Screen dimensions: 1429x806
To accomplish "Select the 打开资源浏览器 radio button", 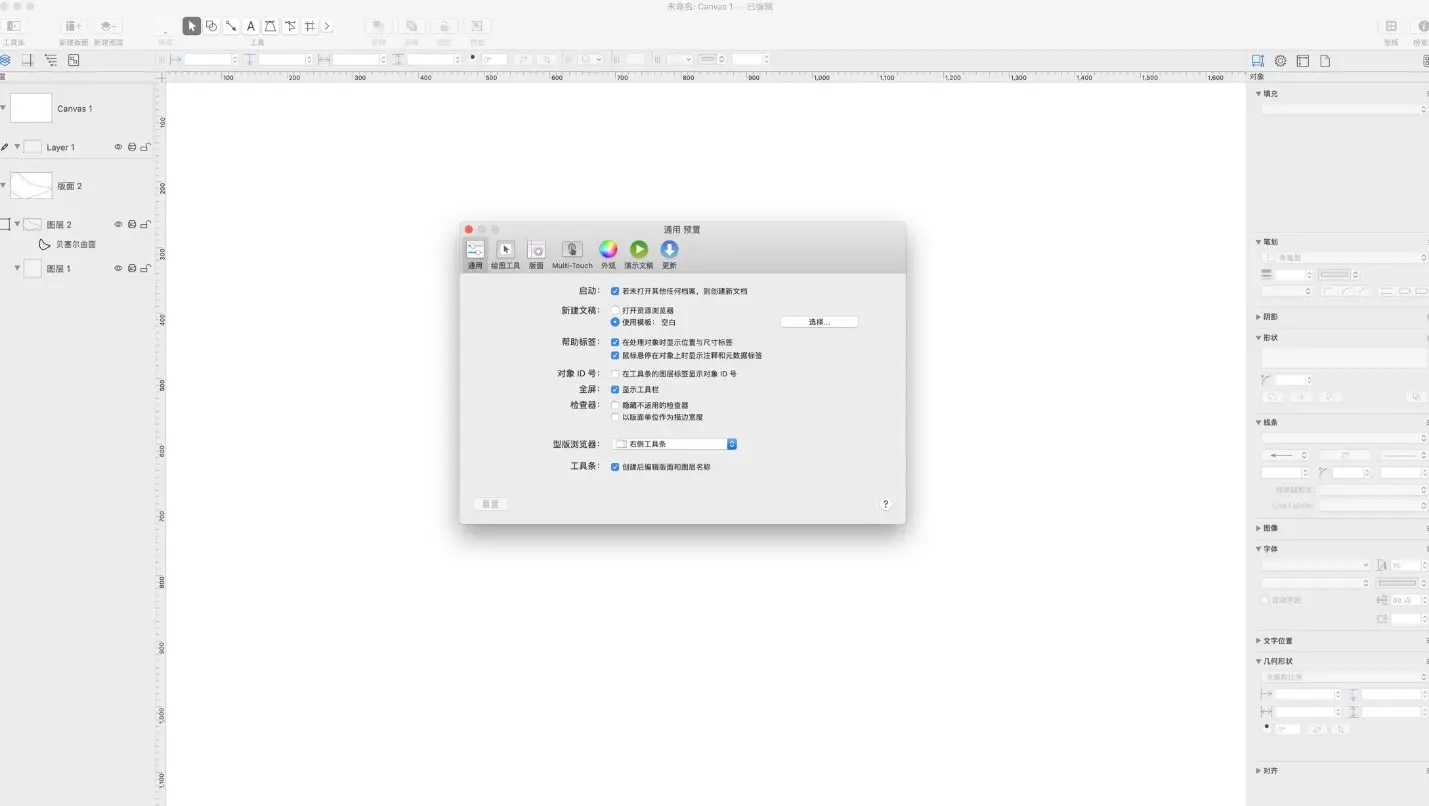I will (615, 310).
